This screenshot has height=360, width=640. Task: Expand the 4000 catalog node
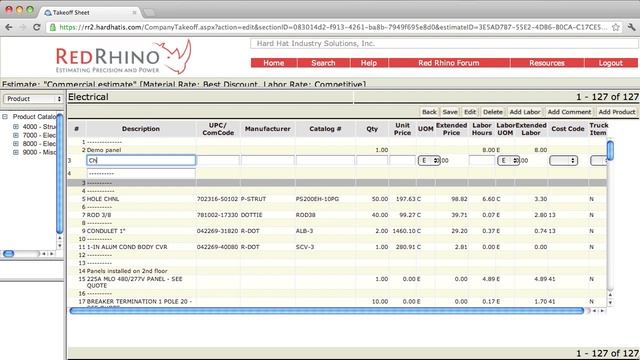[16, 127]
